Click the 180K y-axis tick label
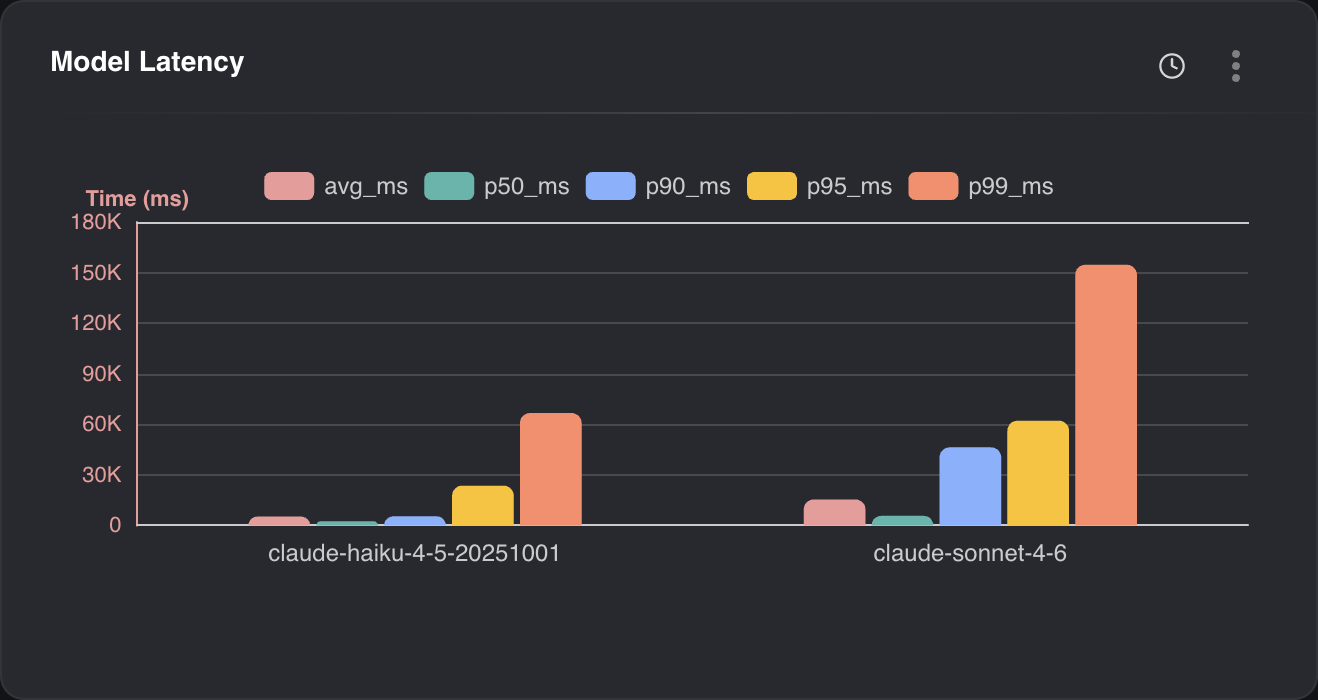 tap(97, 223)
